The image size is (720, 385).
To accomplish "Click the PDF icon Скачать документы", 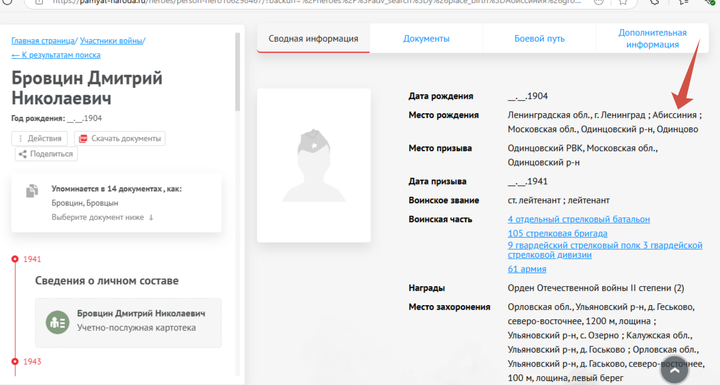I will tap(83, 138).
